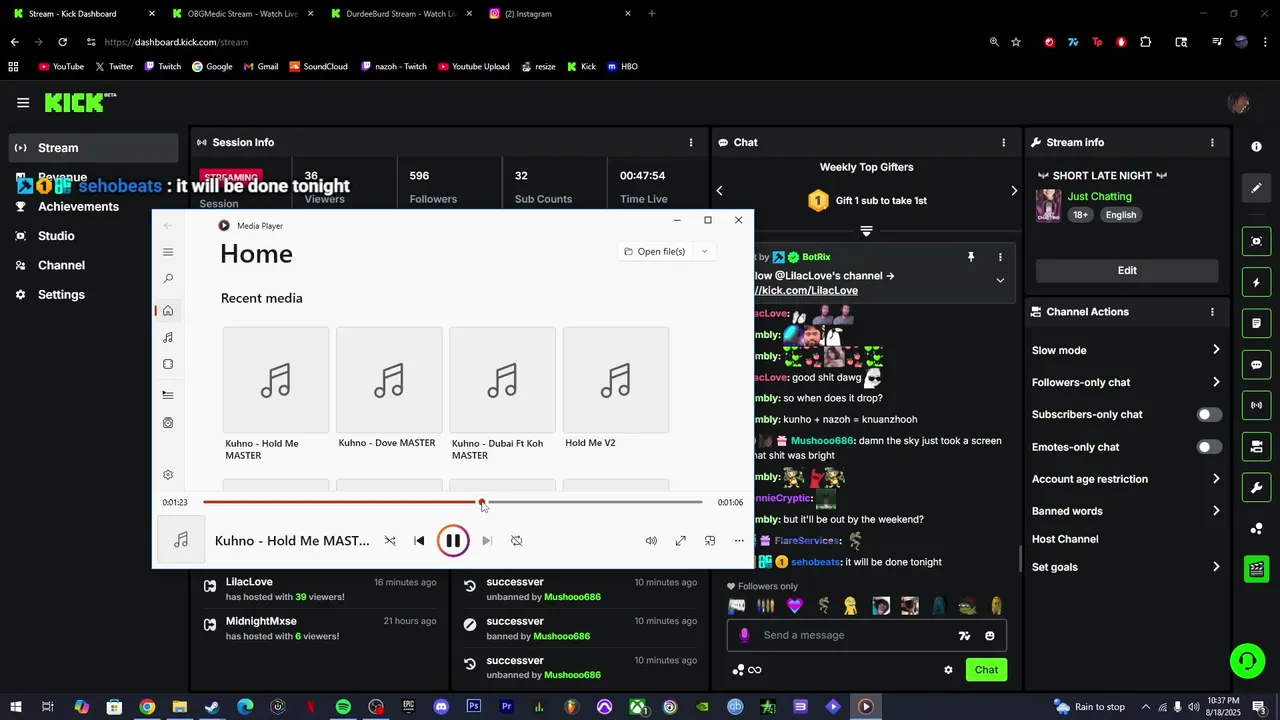The image size is (1280, 720).
Task: Click the green Chat send button
Action: tap(986, 670)
